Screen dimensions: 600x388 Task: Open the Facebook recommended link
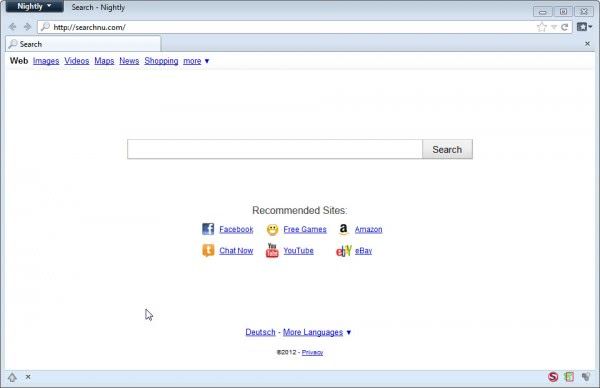pos(236,229)
